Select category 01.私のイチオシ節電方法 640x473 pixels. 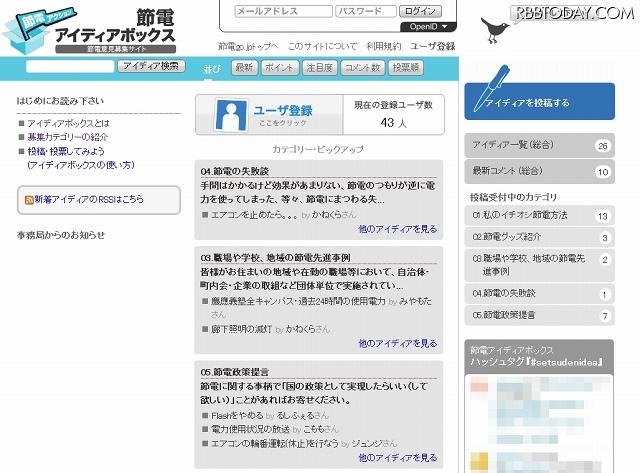tap(539, 215)
